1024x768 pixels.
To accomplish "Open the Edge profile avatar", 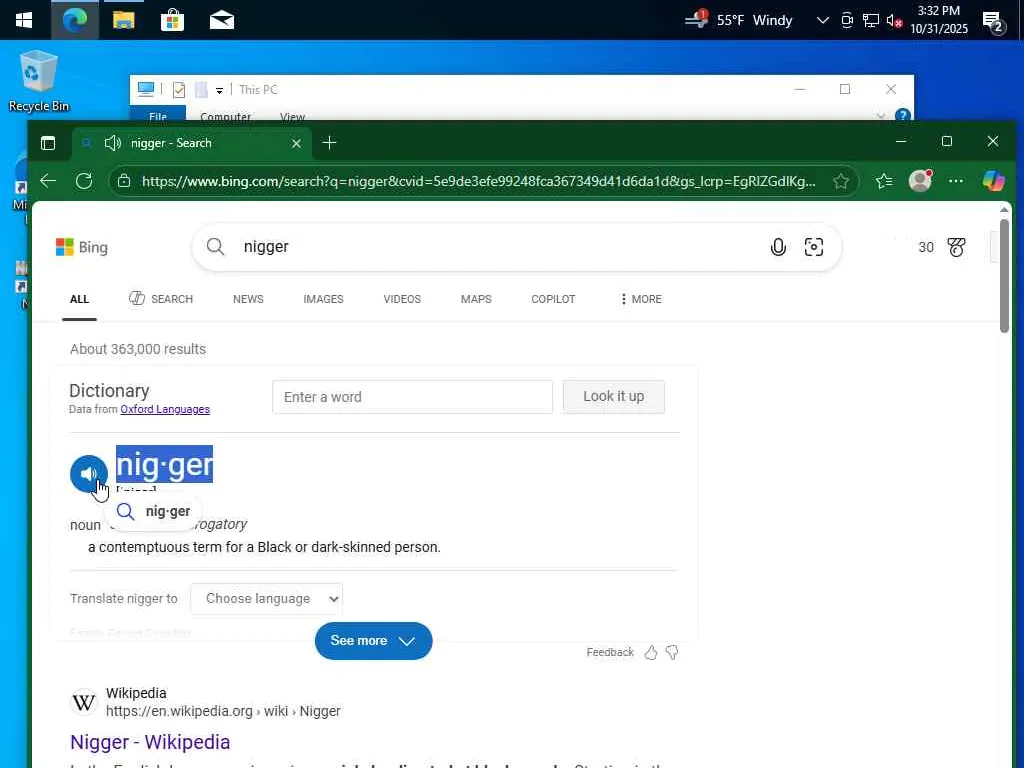I will pos(920,181).
